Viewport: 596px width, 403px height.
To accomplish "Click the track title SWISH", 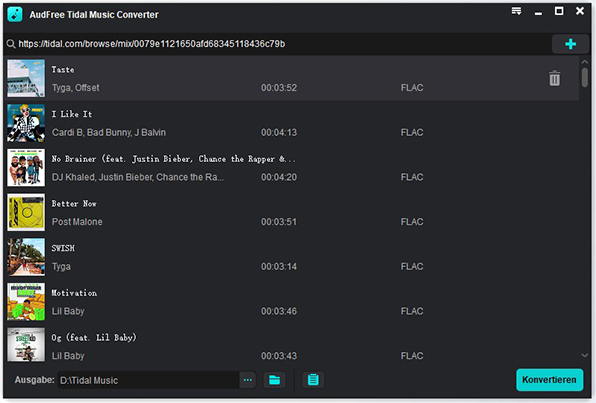I will click(63, 248).
